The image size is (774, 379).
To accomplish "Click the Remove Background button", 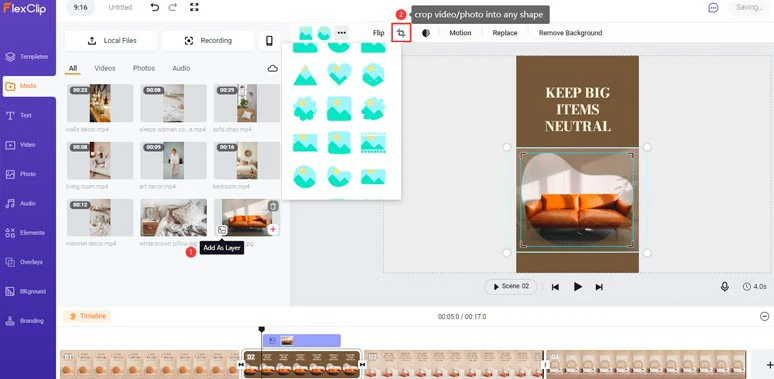I will tap(570, 33).
